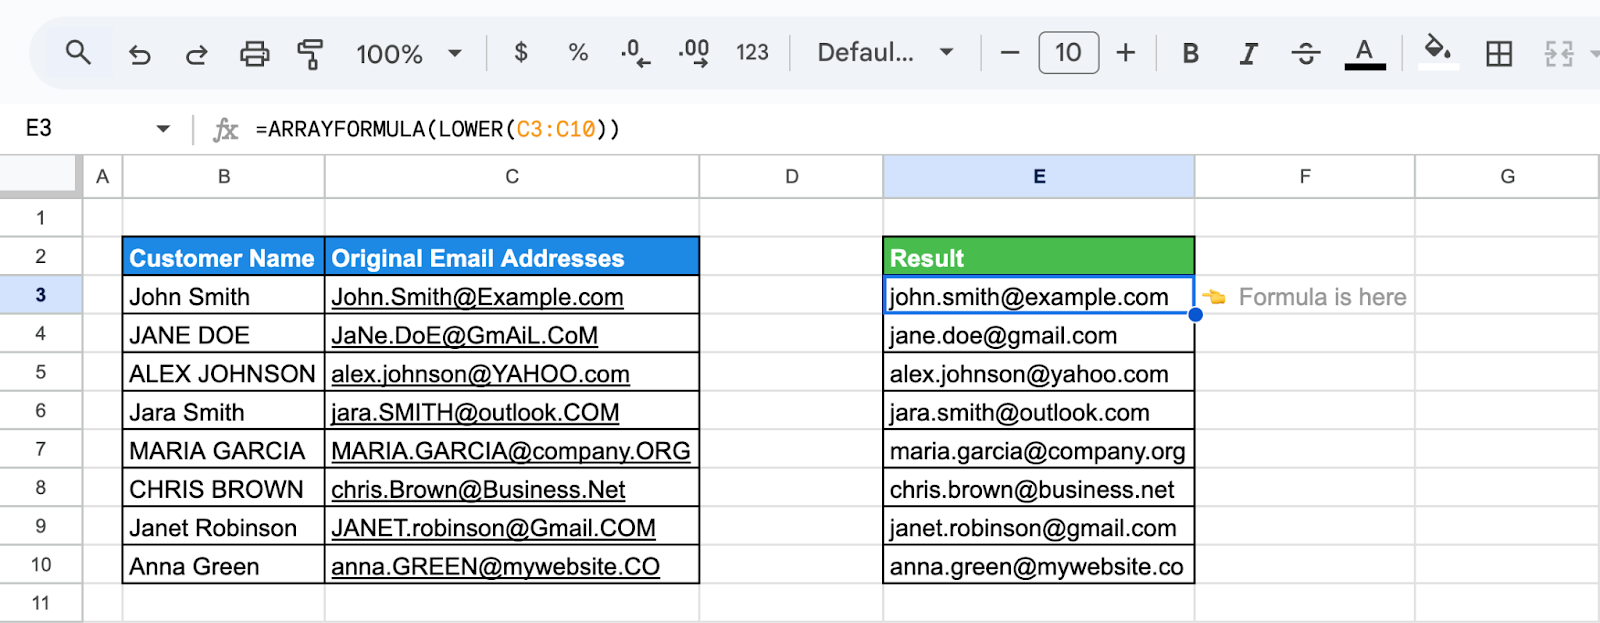Select column B header

(x=224, y=176)
